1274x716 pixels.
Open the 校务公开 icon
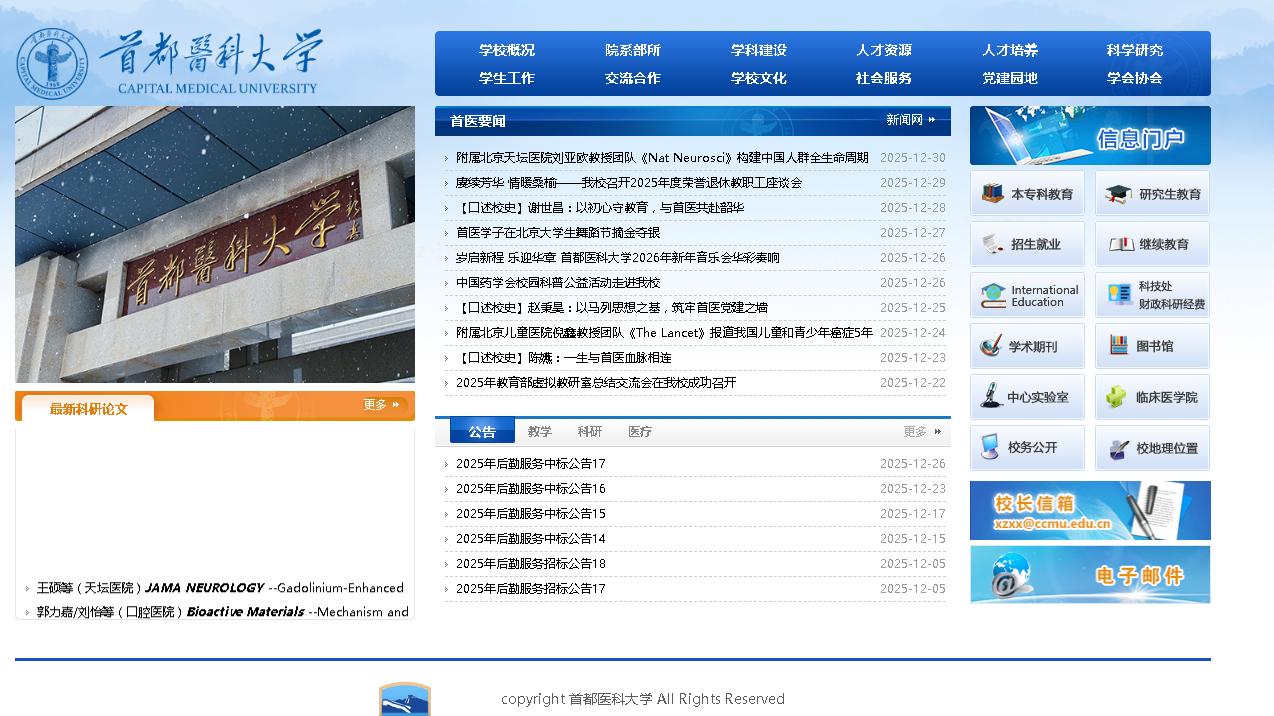(x=1027, y=447)
